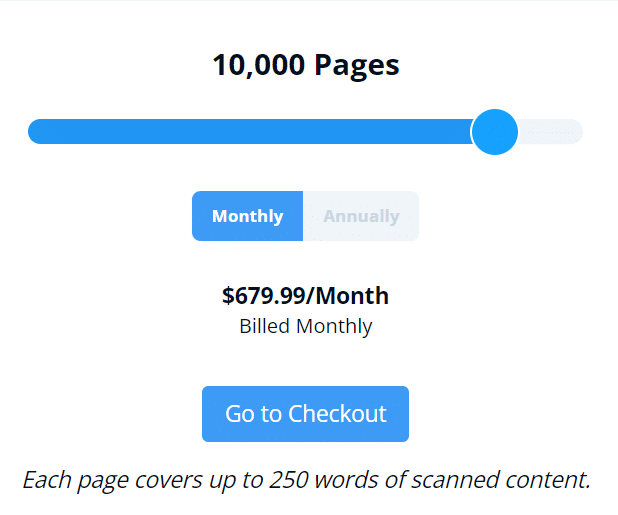Click the filled blue part of the slider track
Image resolution: width=618 pixels, height=515 pixels.
[x=250, y=132]
